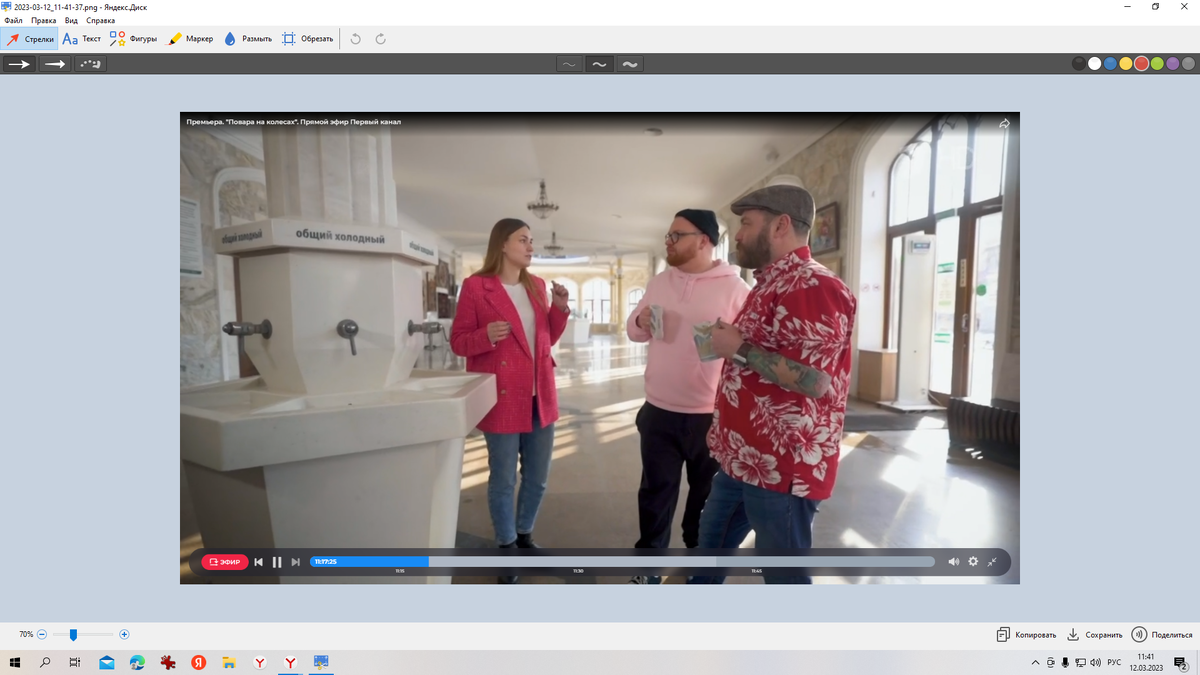Viewport: 1200px width, 675px height.
Task: Set the thickest line thickness
Action: (x=630, y=64)
